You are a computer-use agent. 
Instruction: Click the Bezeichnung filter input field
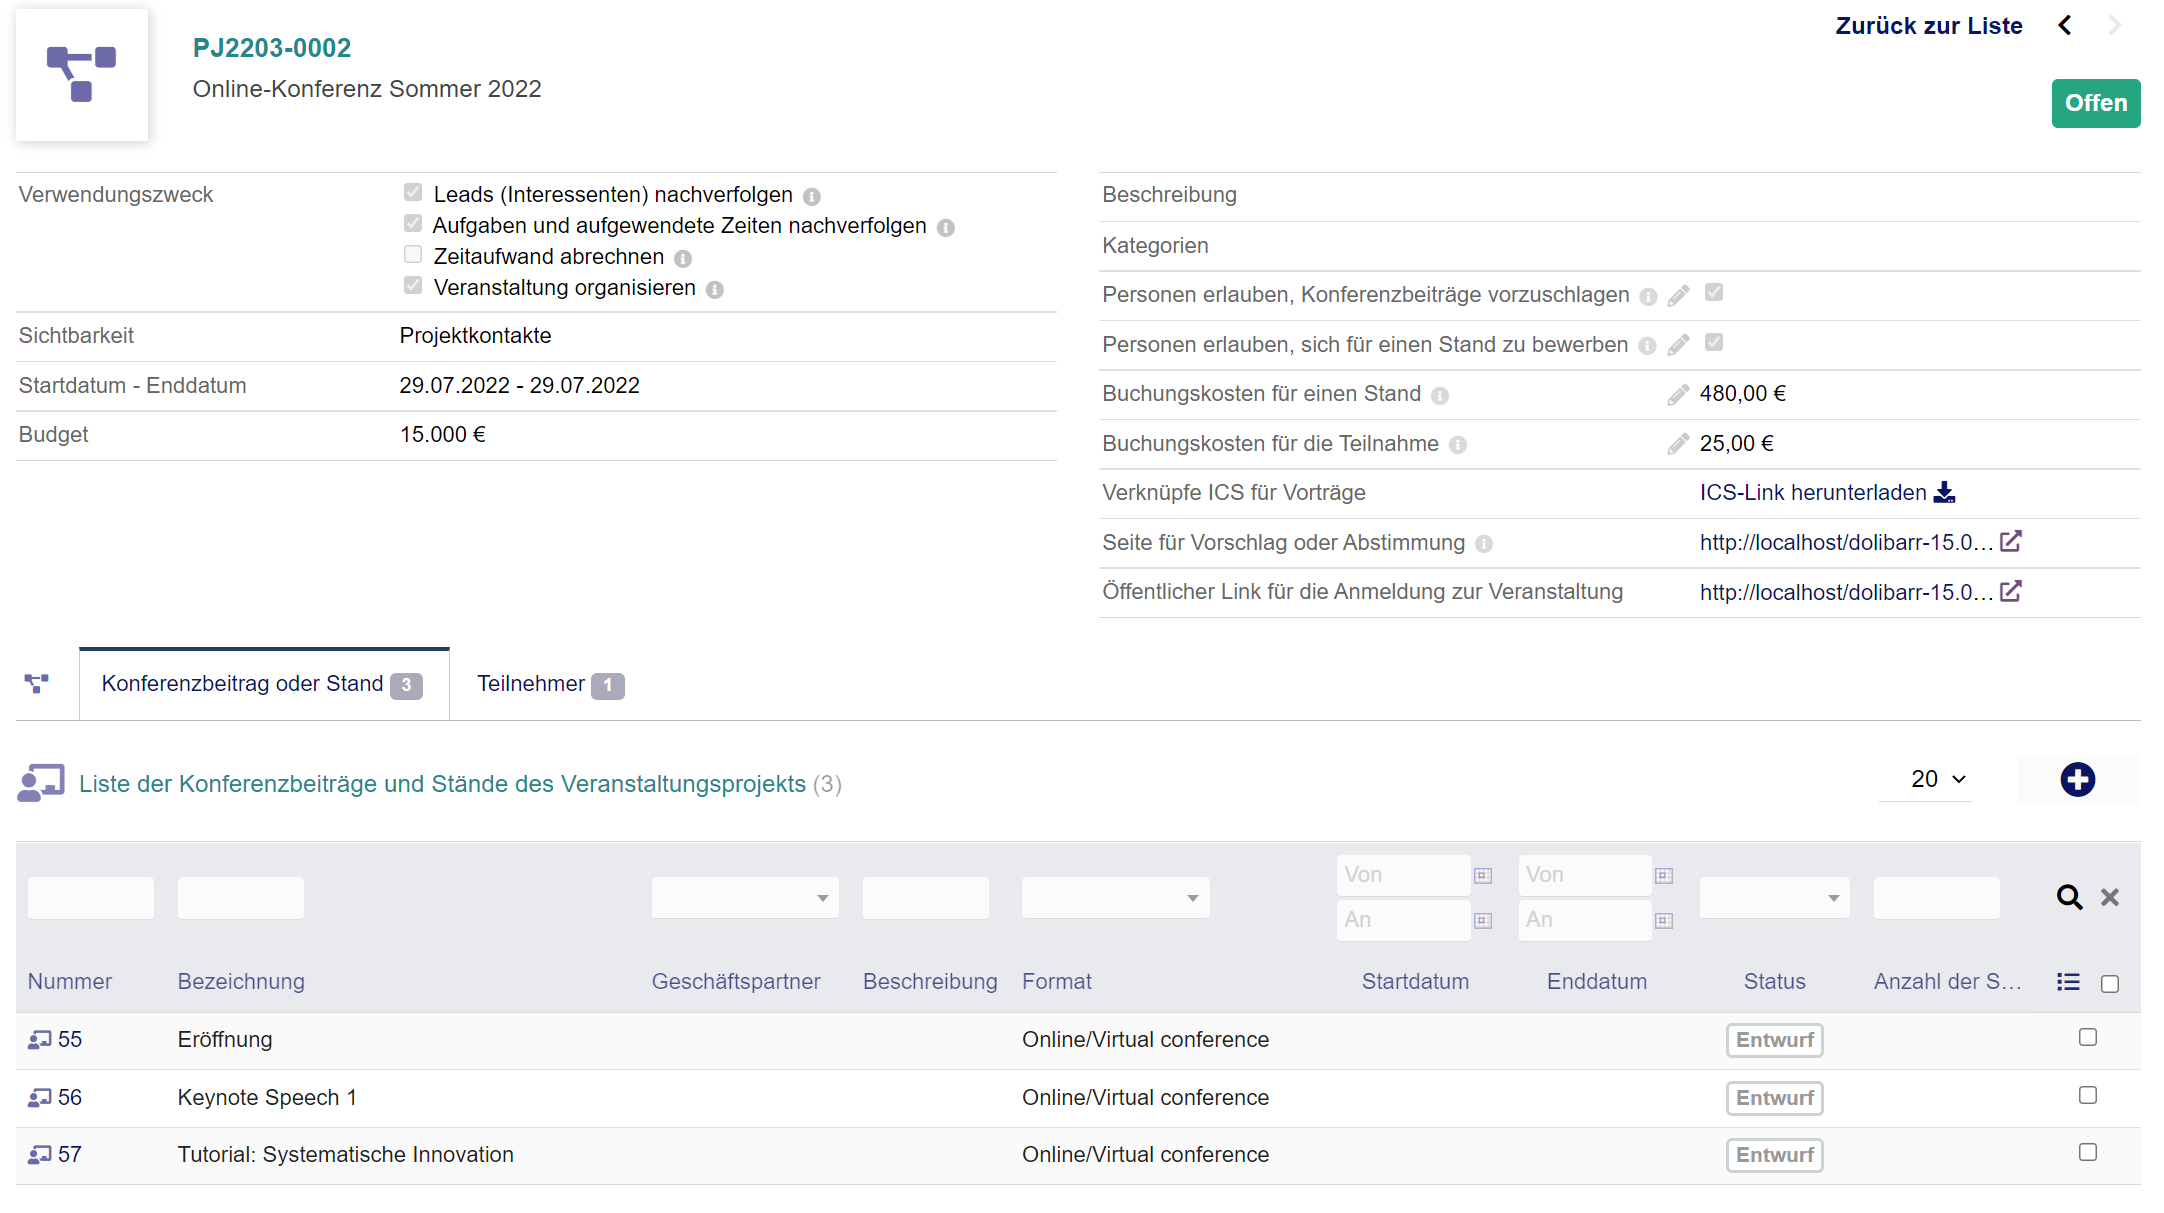(241, 898)
